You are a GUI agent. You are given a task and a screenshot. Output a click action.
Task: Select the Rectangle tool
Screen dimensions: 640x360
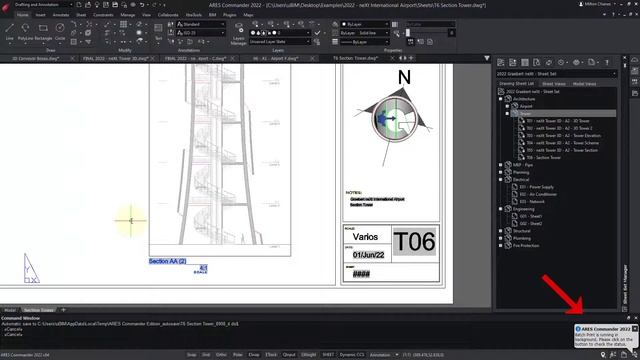[43, 31]
